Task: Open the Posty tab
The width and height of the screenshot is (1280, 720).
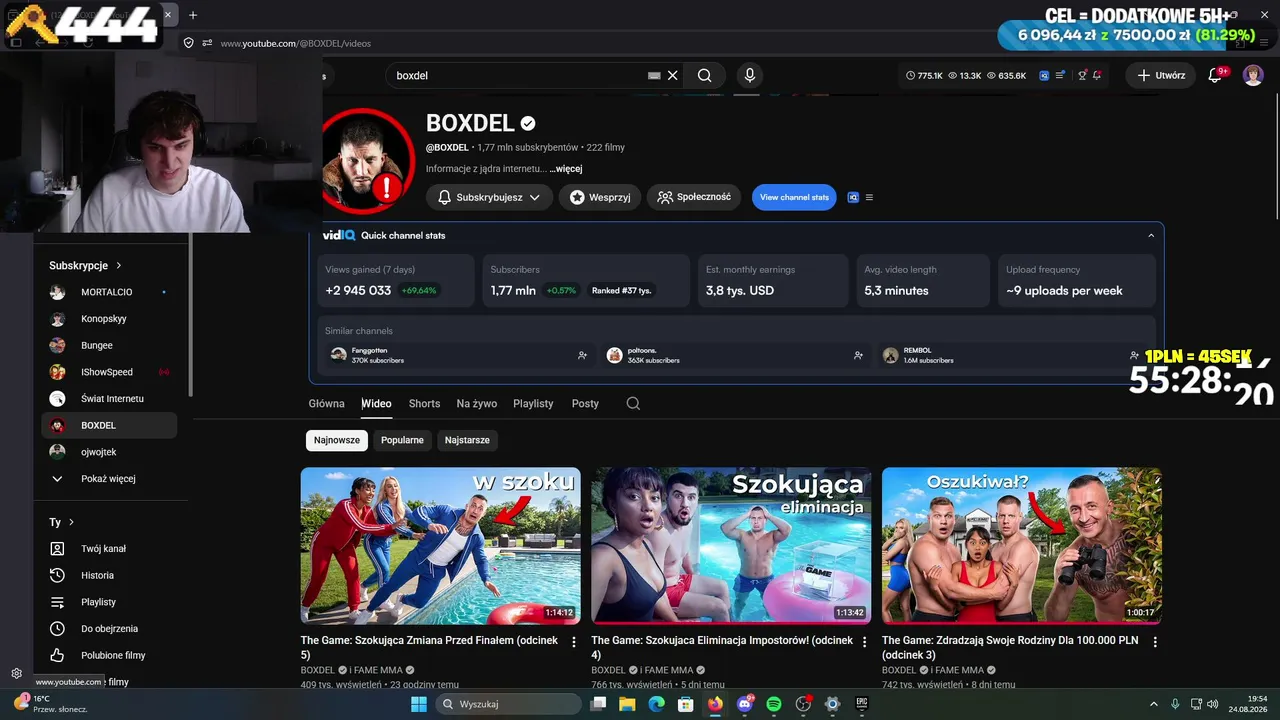Action: pyautogui.click(x=585, y=404)
